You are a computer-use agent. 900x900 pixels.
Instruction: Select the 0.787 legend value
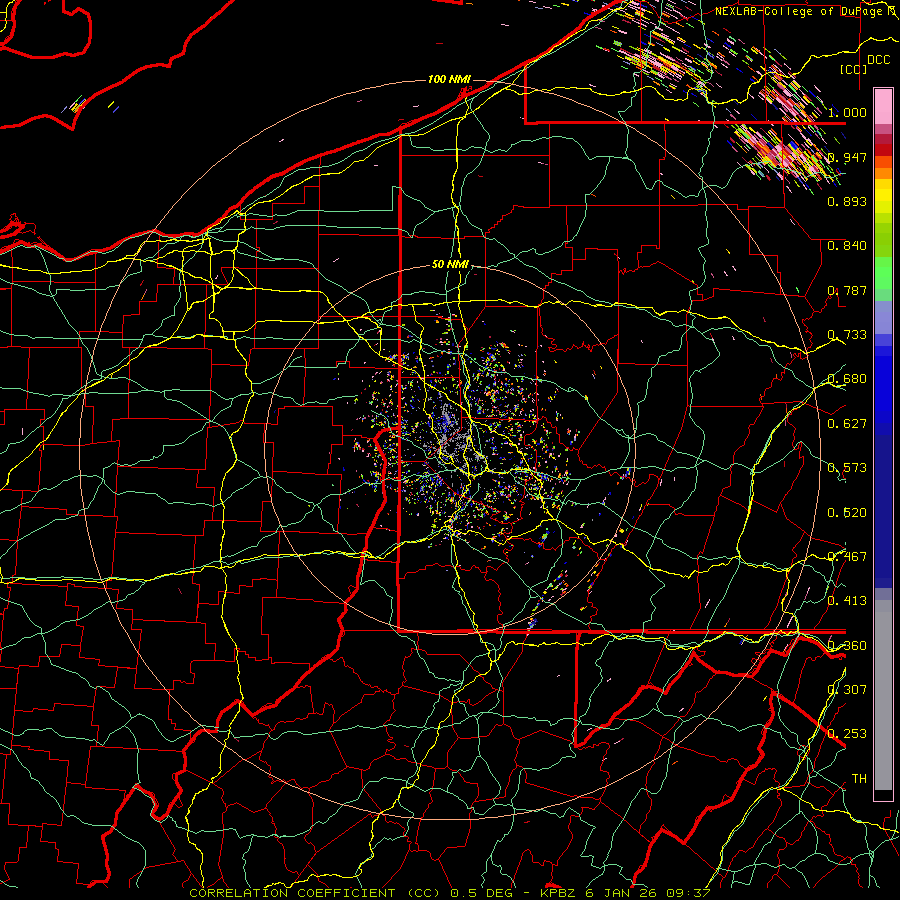click(x=847, y=290)
